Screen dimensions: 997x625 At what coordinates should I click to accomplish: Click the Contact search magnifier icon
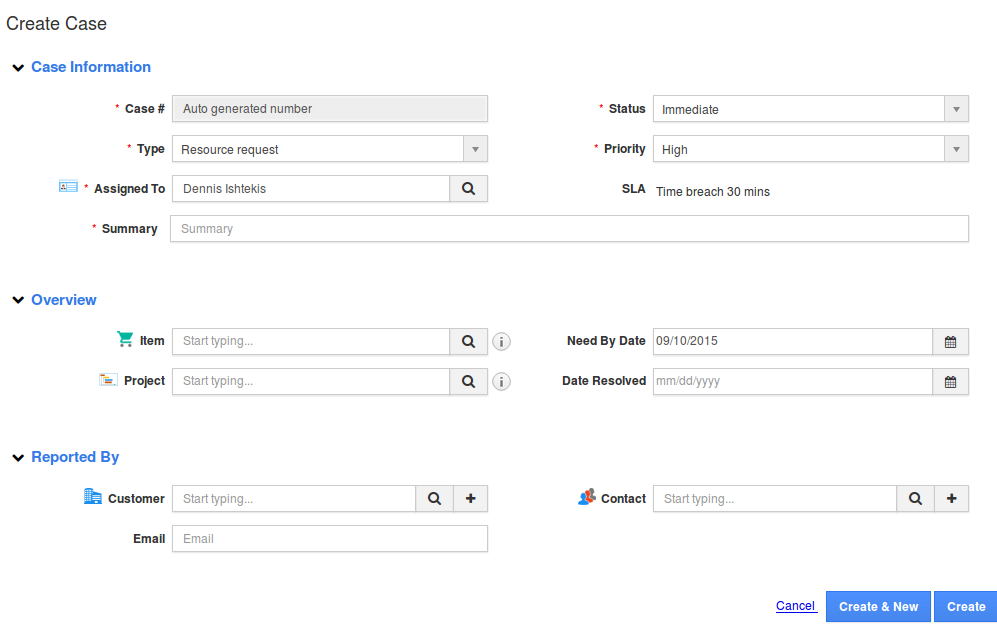click(915, 499)
